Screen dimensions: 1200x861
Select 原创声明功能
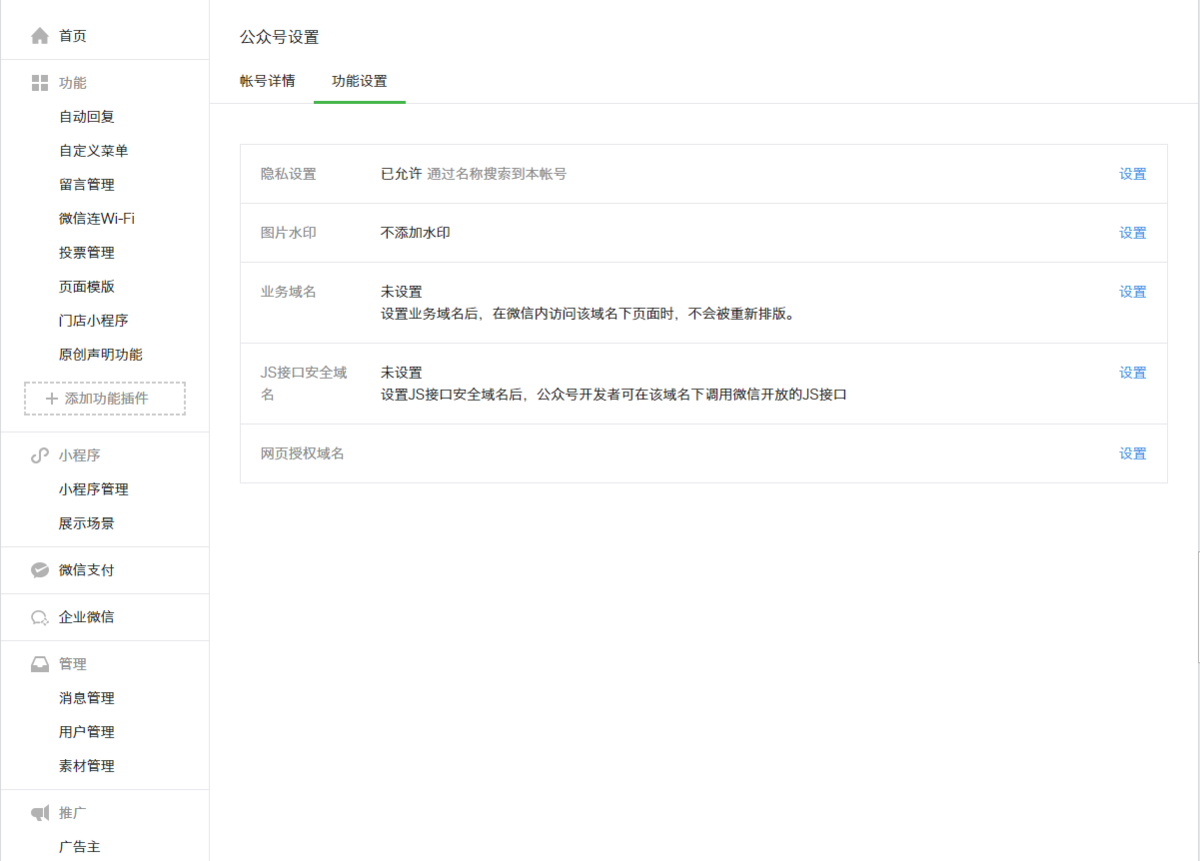(101, 355)
